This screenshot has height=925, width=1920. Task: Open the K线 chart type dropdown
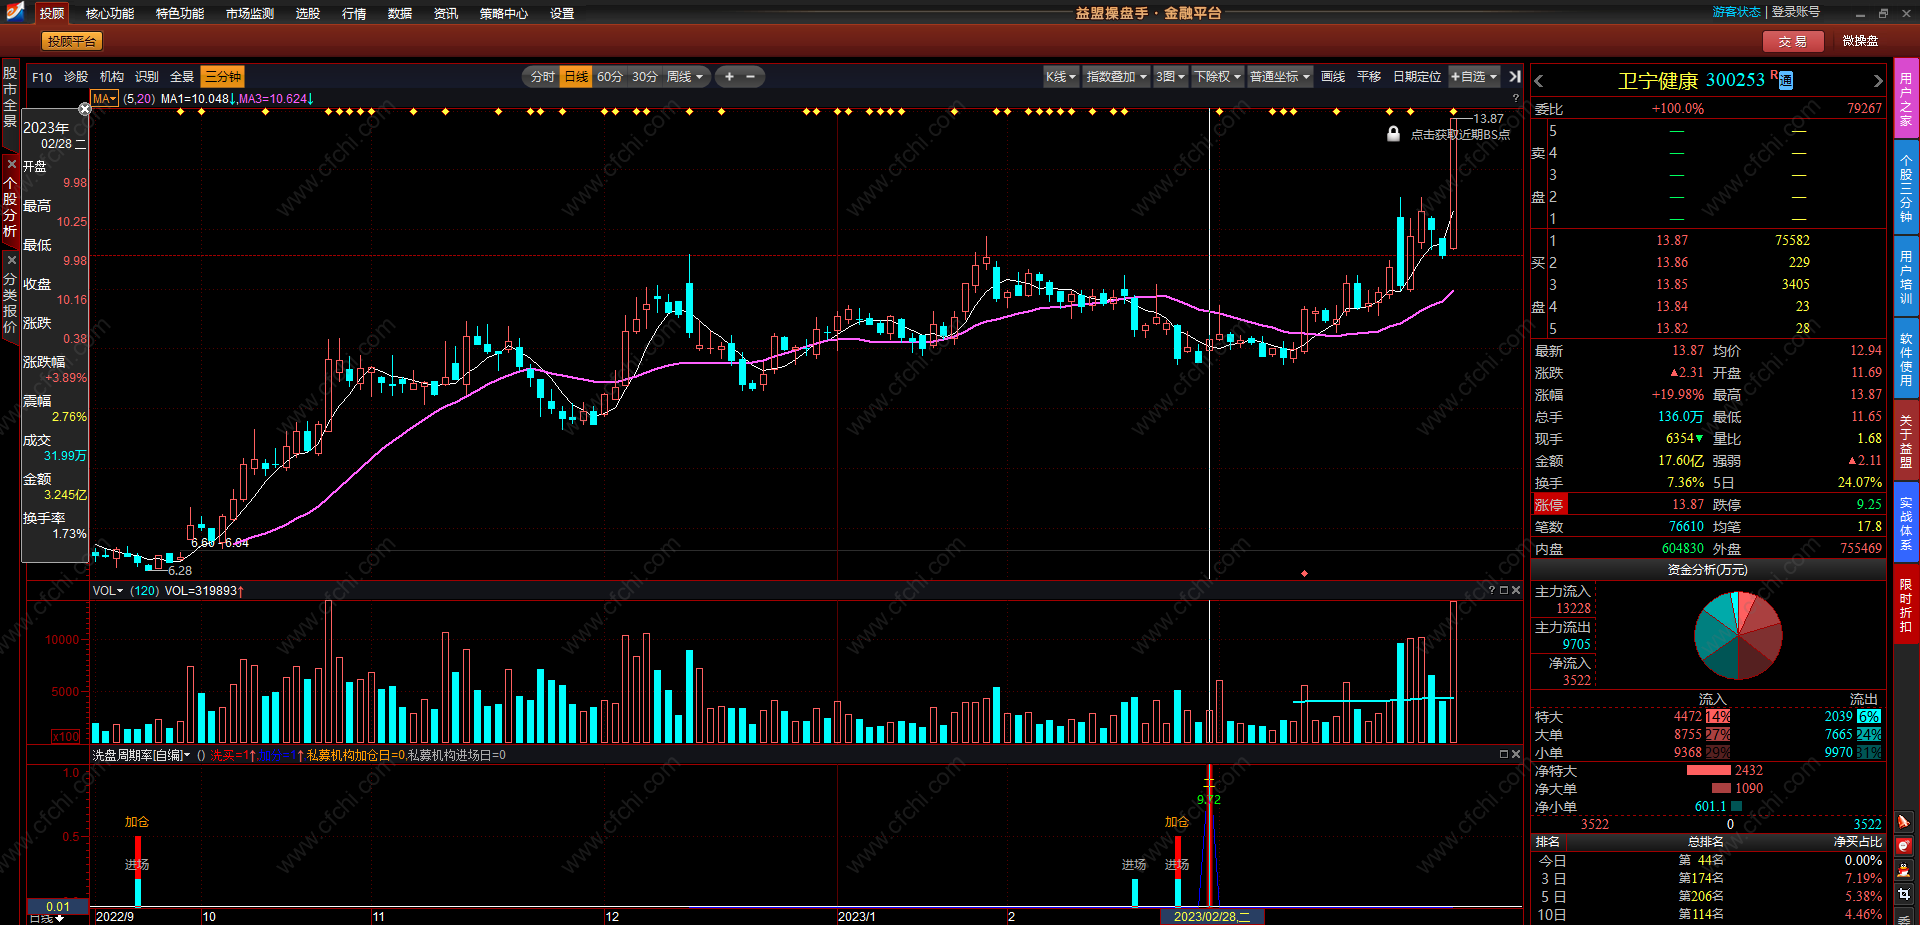tap(1060, 77)
